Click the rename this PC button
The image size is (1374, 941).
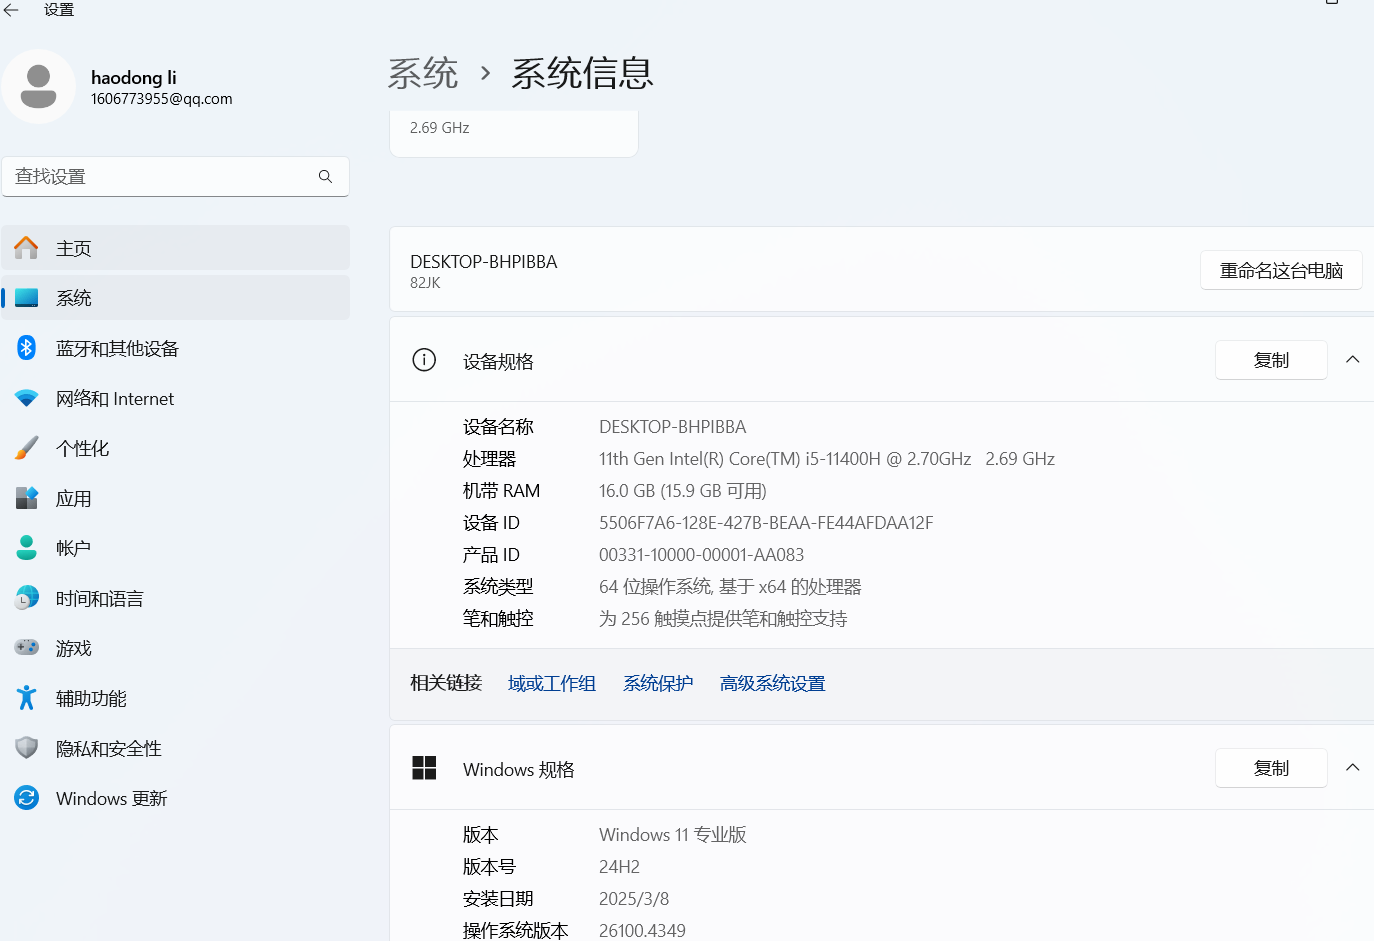coord(1280,270)
